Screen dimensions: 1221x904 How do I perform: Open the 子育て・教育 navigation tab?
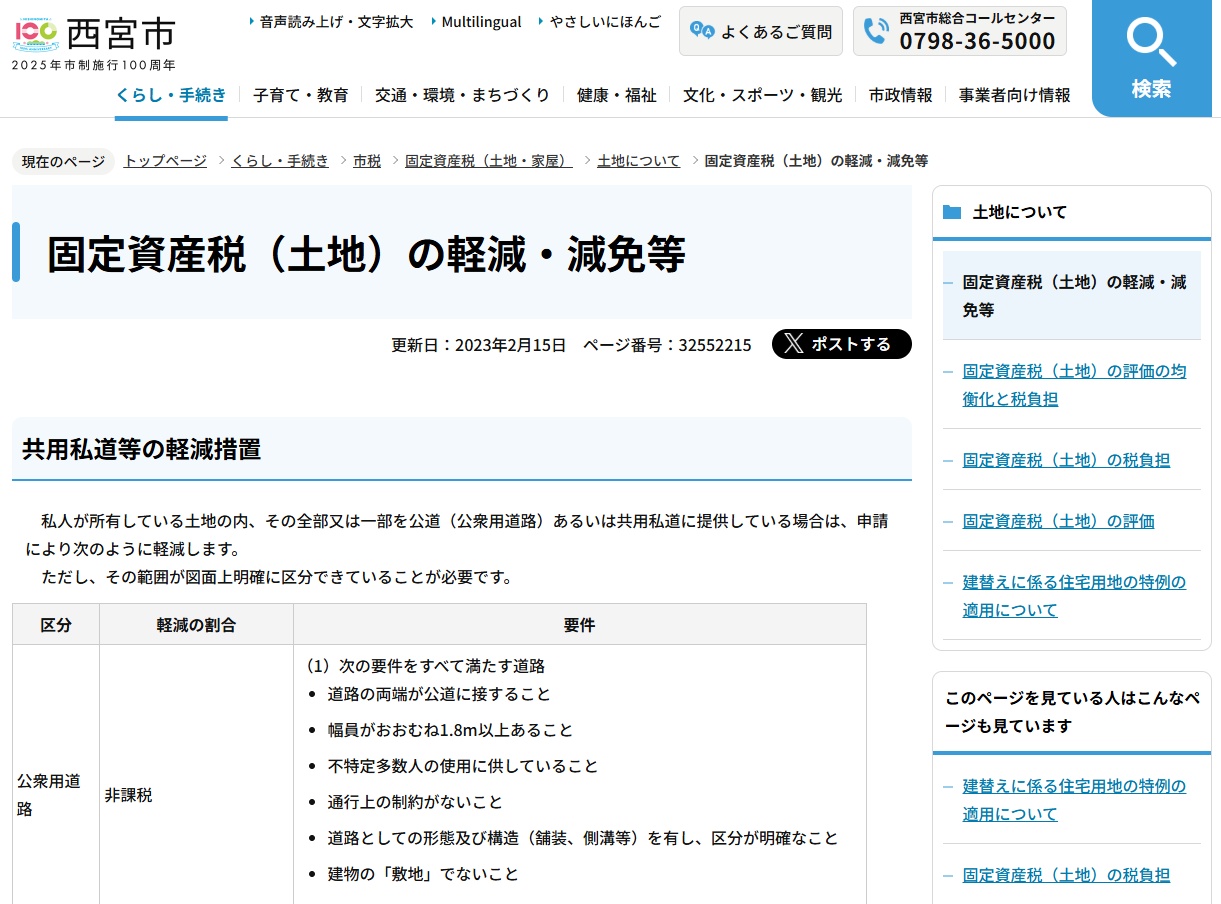[x=301, y=95]
